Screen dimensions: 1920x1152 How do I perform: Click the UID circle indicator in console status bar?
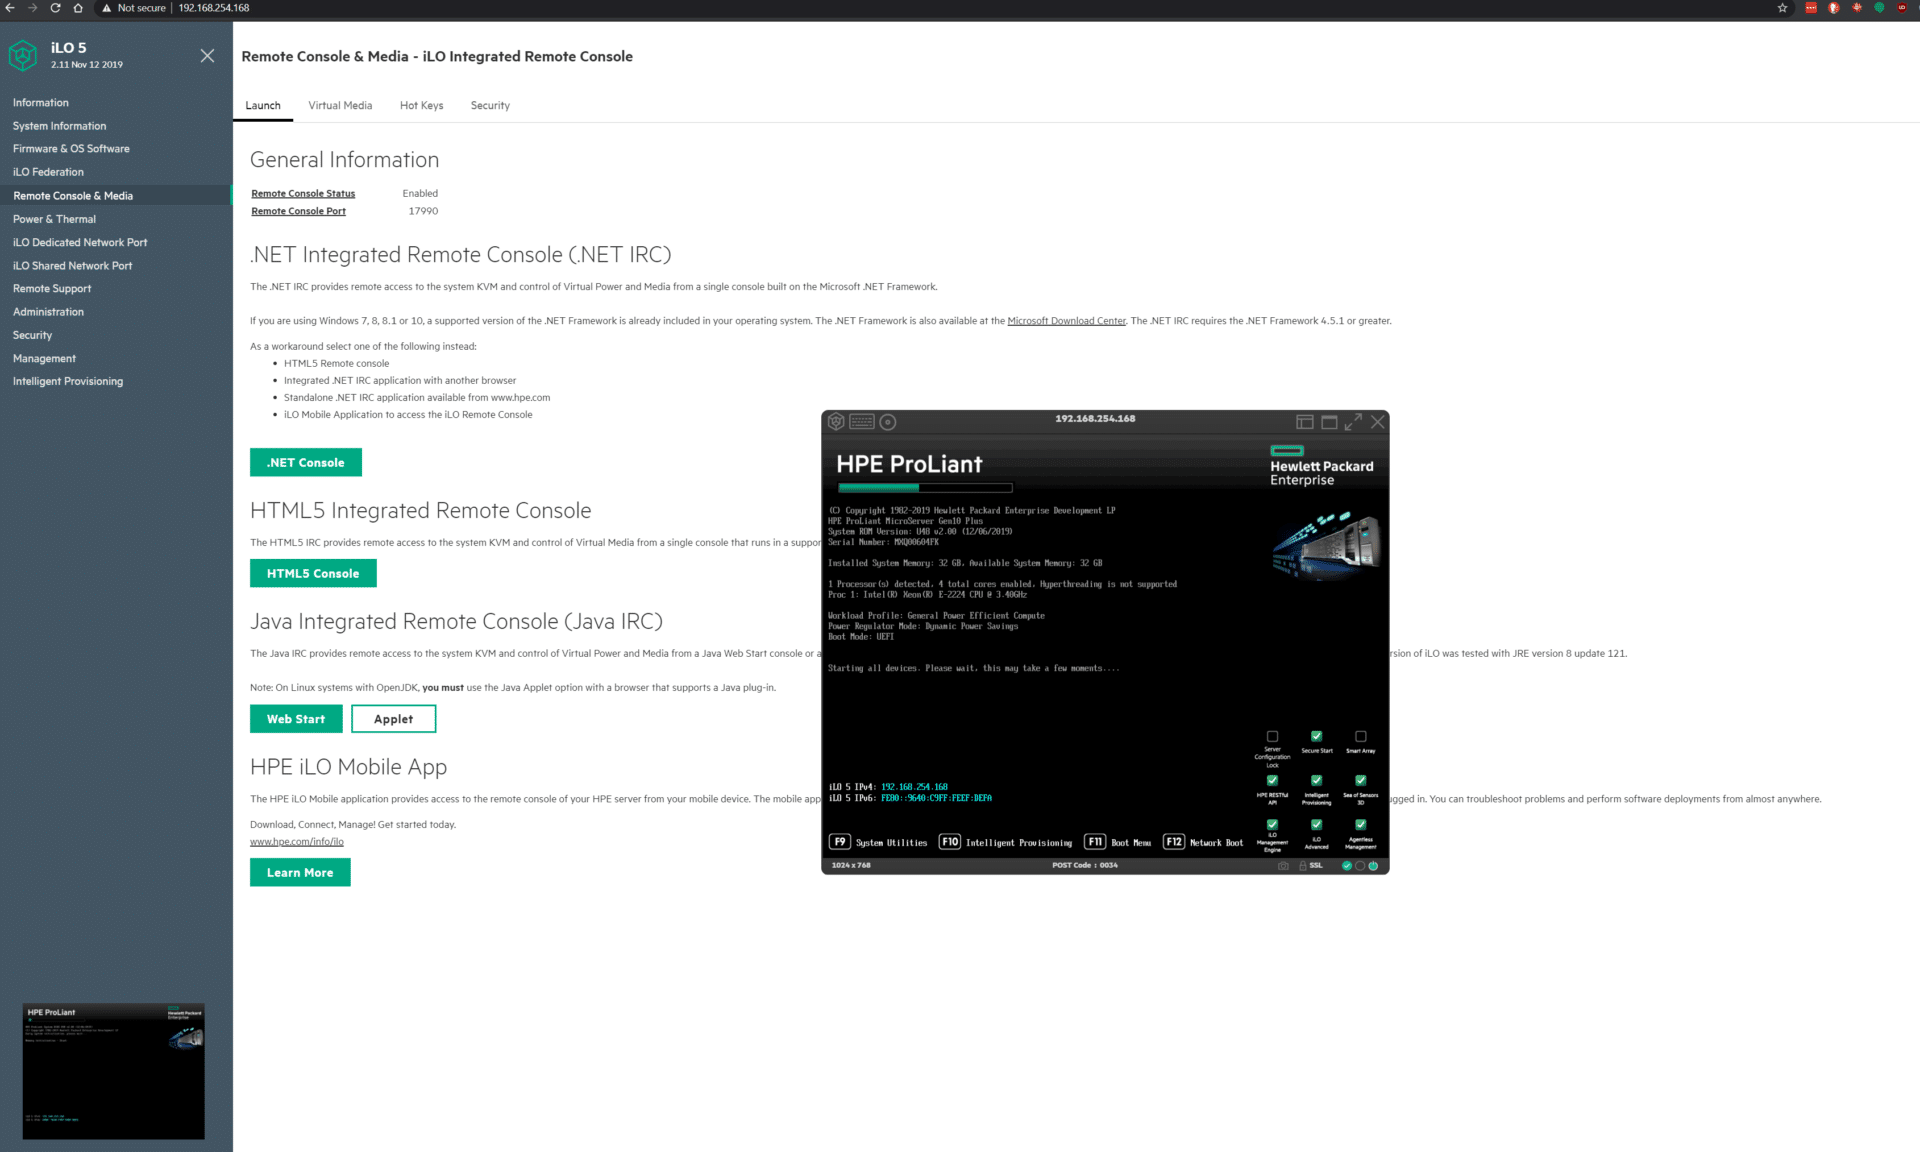pyautogui.click(x=1360, y=866)
